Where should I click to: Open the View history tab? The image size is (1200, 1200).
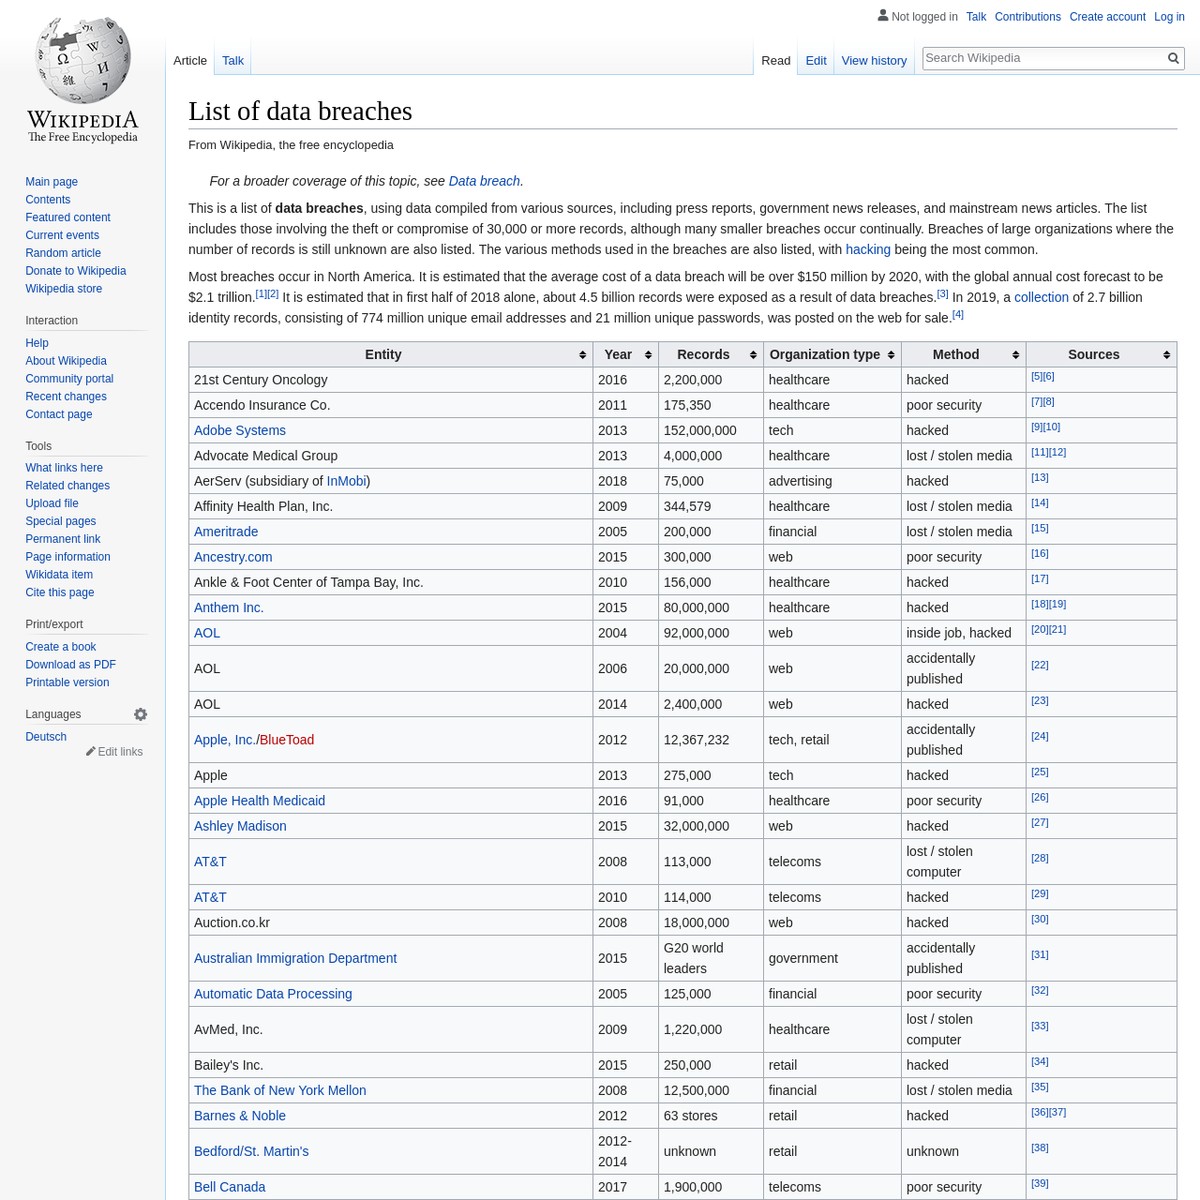[x=874, y=60]
